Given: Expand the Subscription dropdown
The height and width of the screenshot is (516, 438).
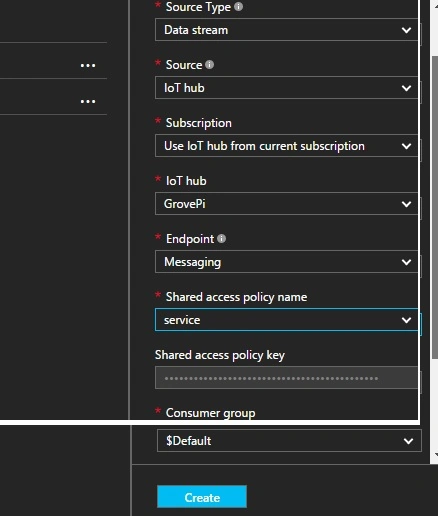Looking at the screenshot, I should [287, 146].
